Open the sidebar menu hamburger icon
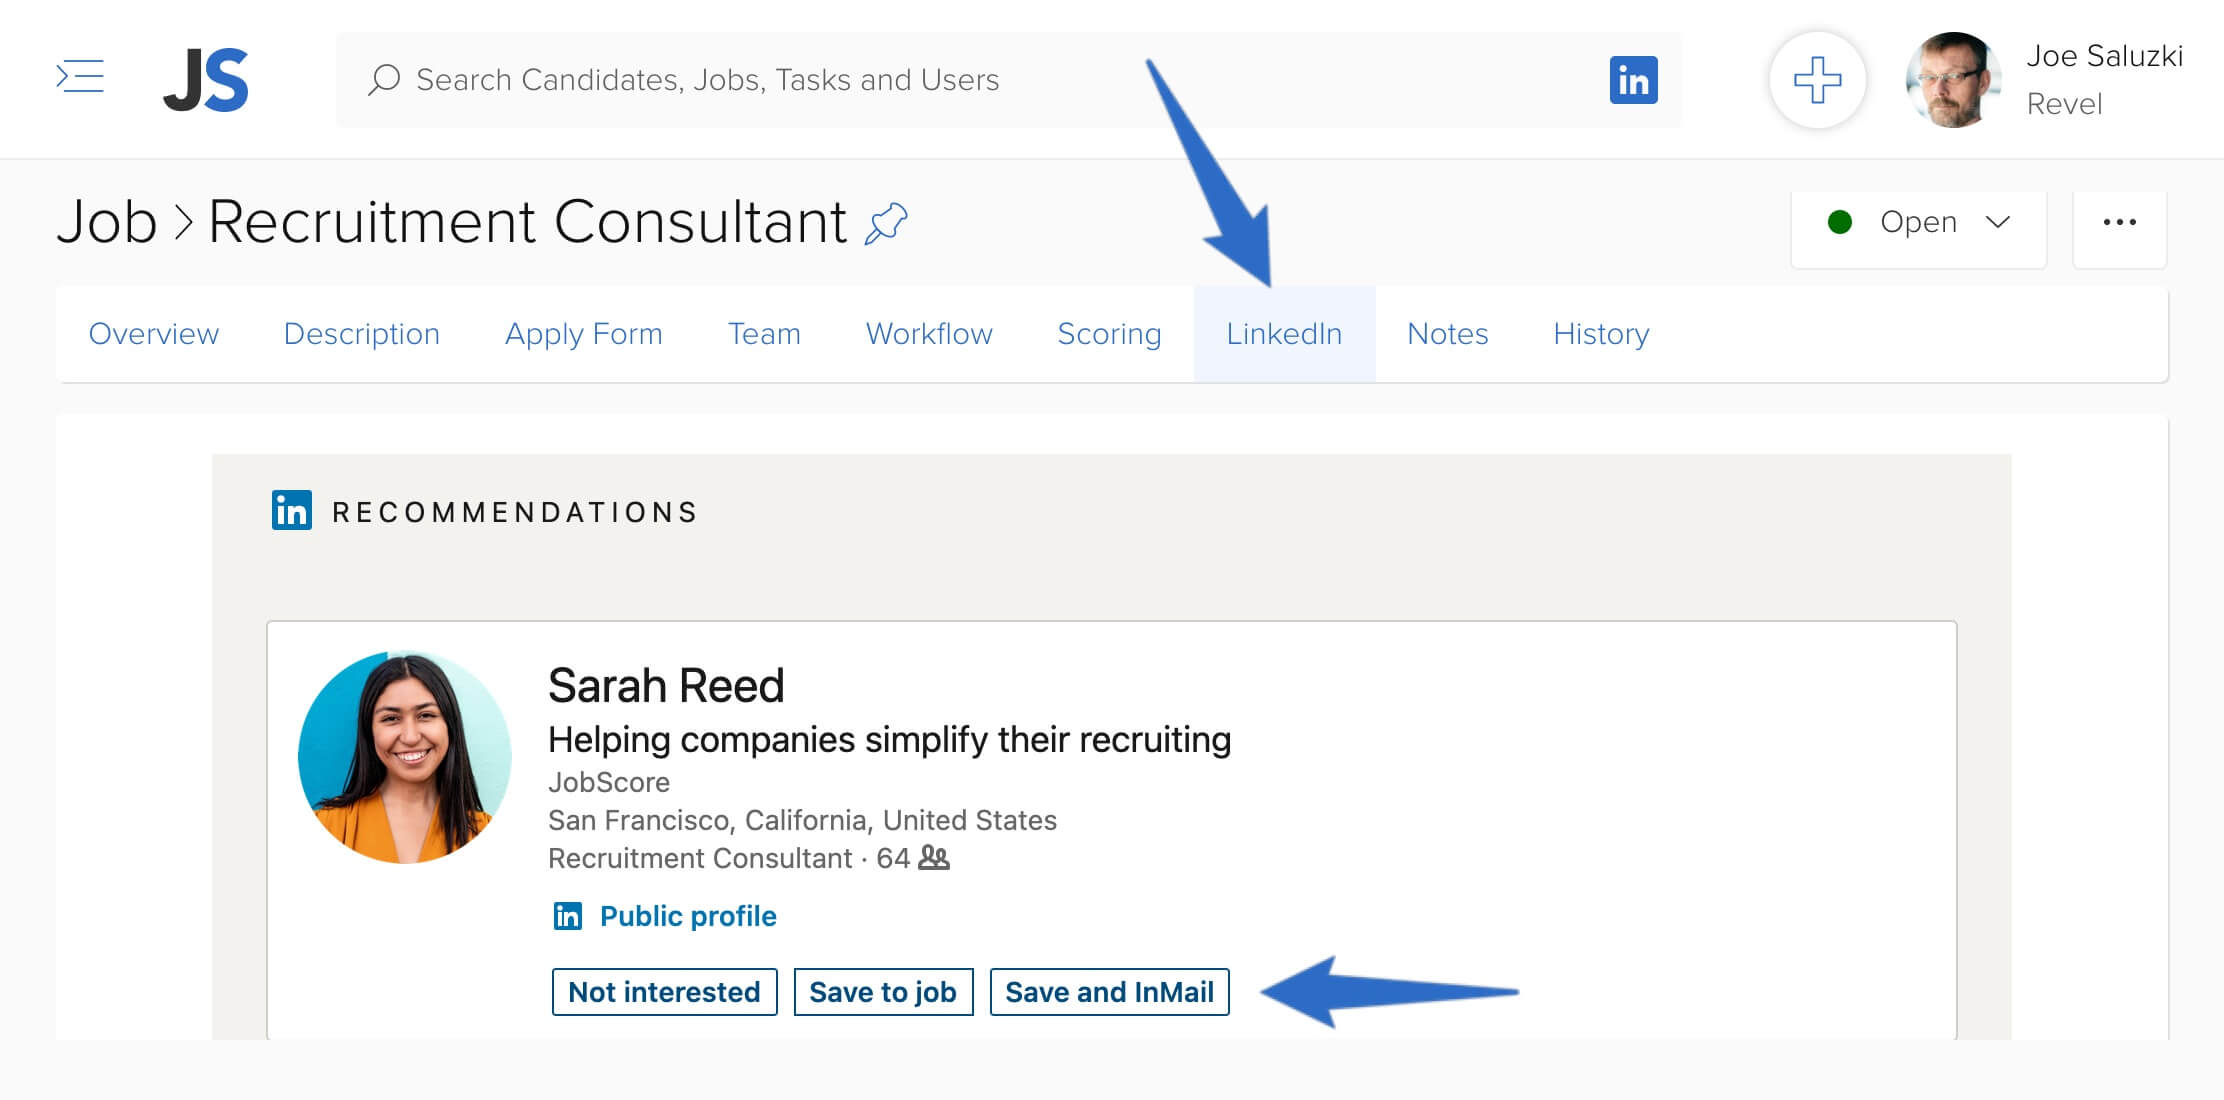Image resolution: width=2224 pixels, height=1100 pixels. (x=80, y=77)
